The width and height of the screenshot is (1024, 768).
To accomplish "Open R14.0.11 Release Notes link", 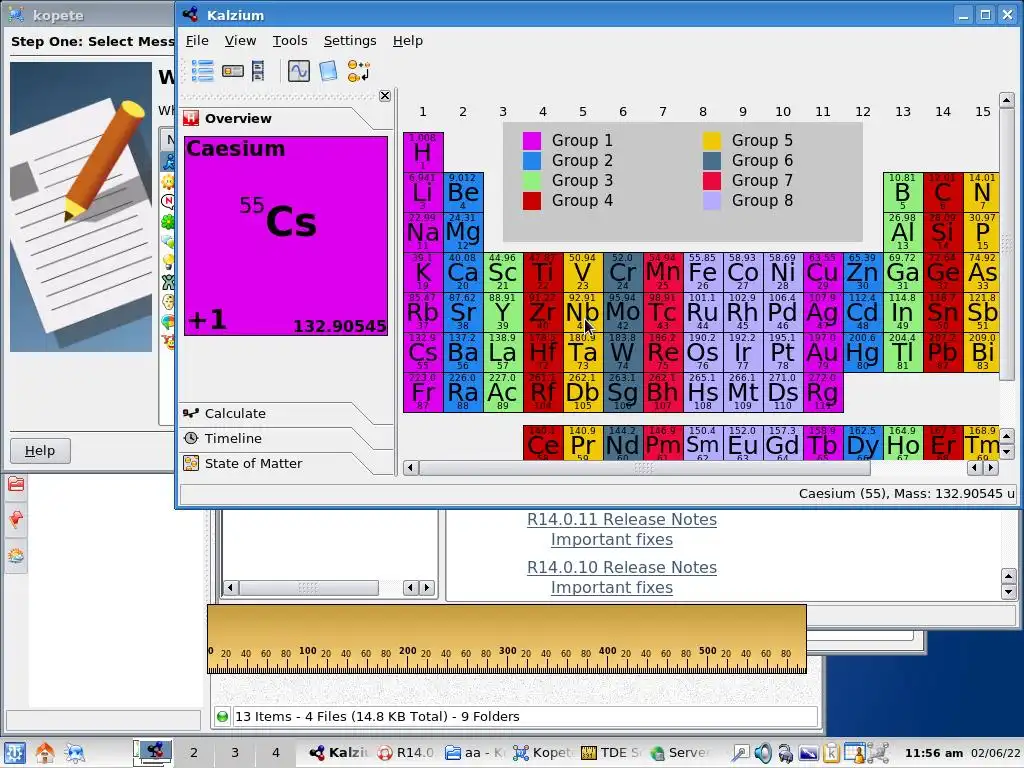I will click(x=622, y=519).
